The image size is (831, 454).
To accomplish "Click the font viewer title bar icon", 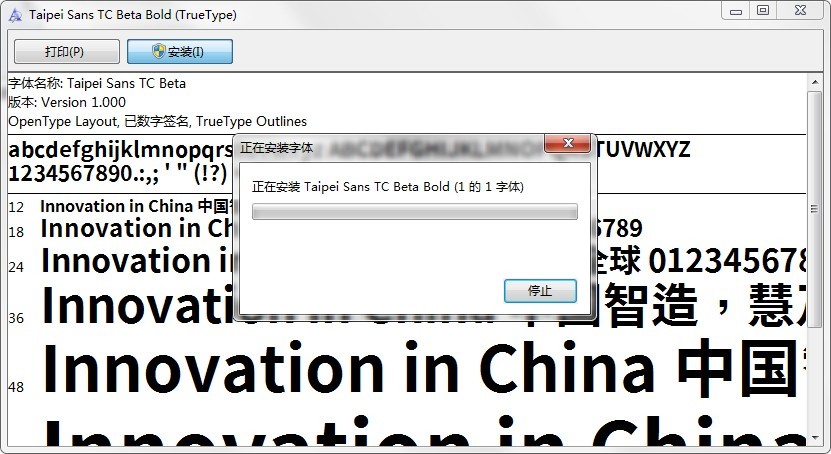I will click(x=15, y=14).
